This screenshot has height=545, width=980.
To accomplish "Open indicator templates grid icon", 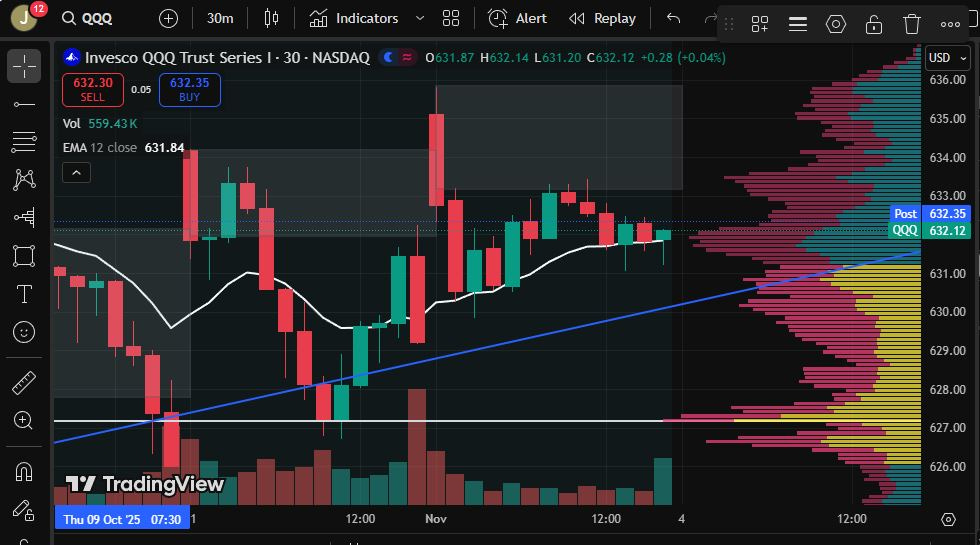I will pos(451,19).
